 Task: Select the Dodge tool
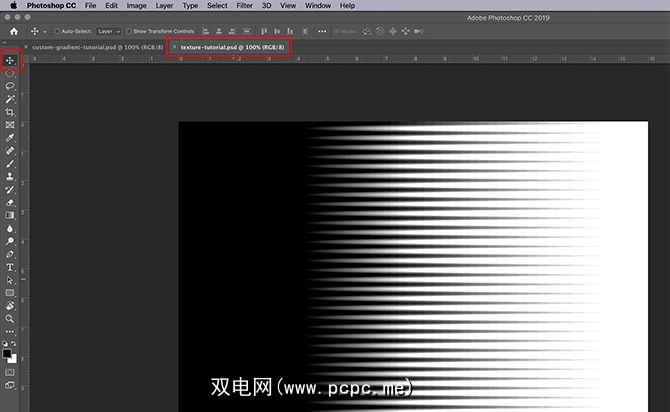(x=10, y=241)
